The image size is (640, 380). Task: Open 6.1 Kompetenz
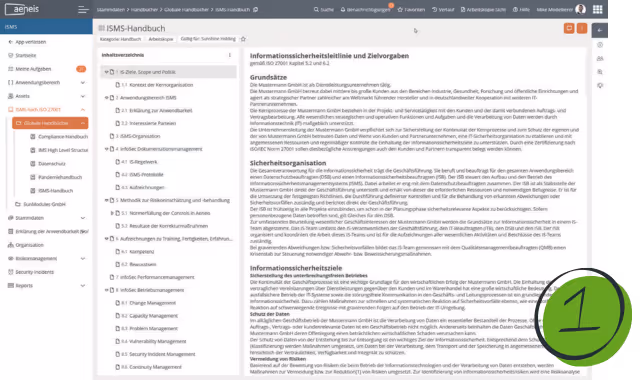[x=141, y=251]
